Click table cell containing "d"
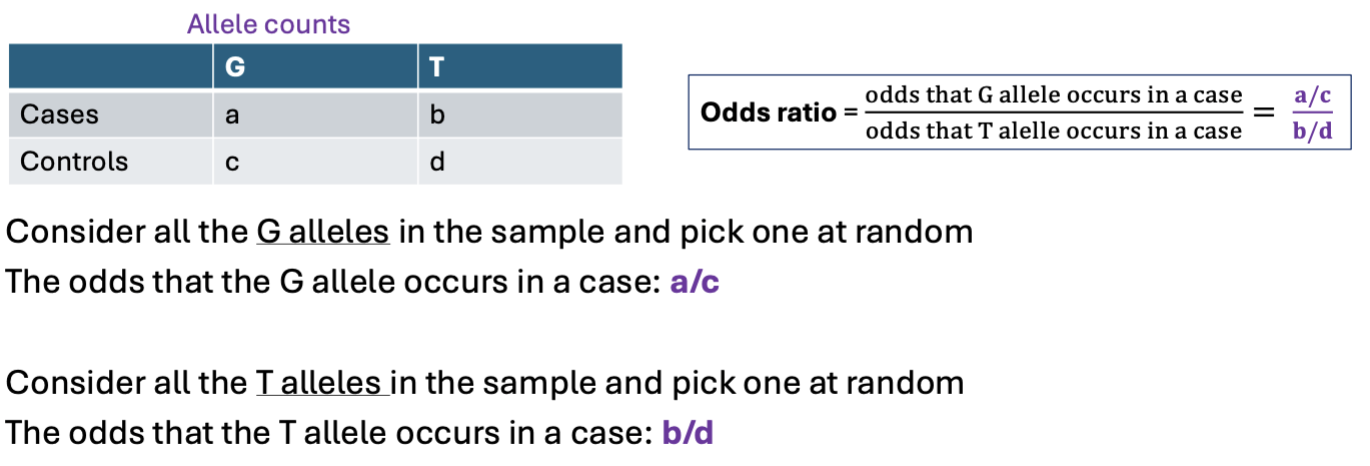This screenshot has height=466, width=1370. 519,161
